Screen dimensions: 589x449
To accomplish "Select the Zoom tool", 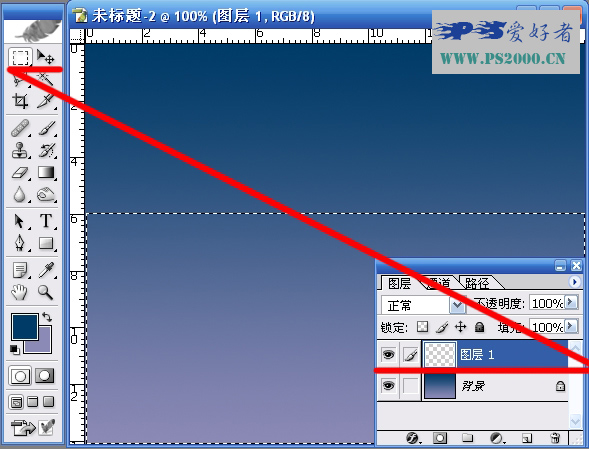I will click(x=45, y=292).
